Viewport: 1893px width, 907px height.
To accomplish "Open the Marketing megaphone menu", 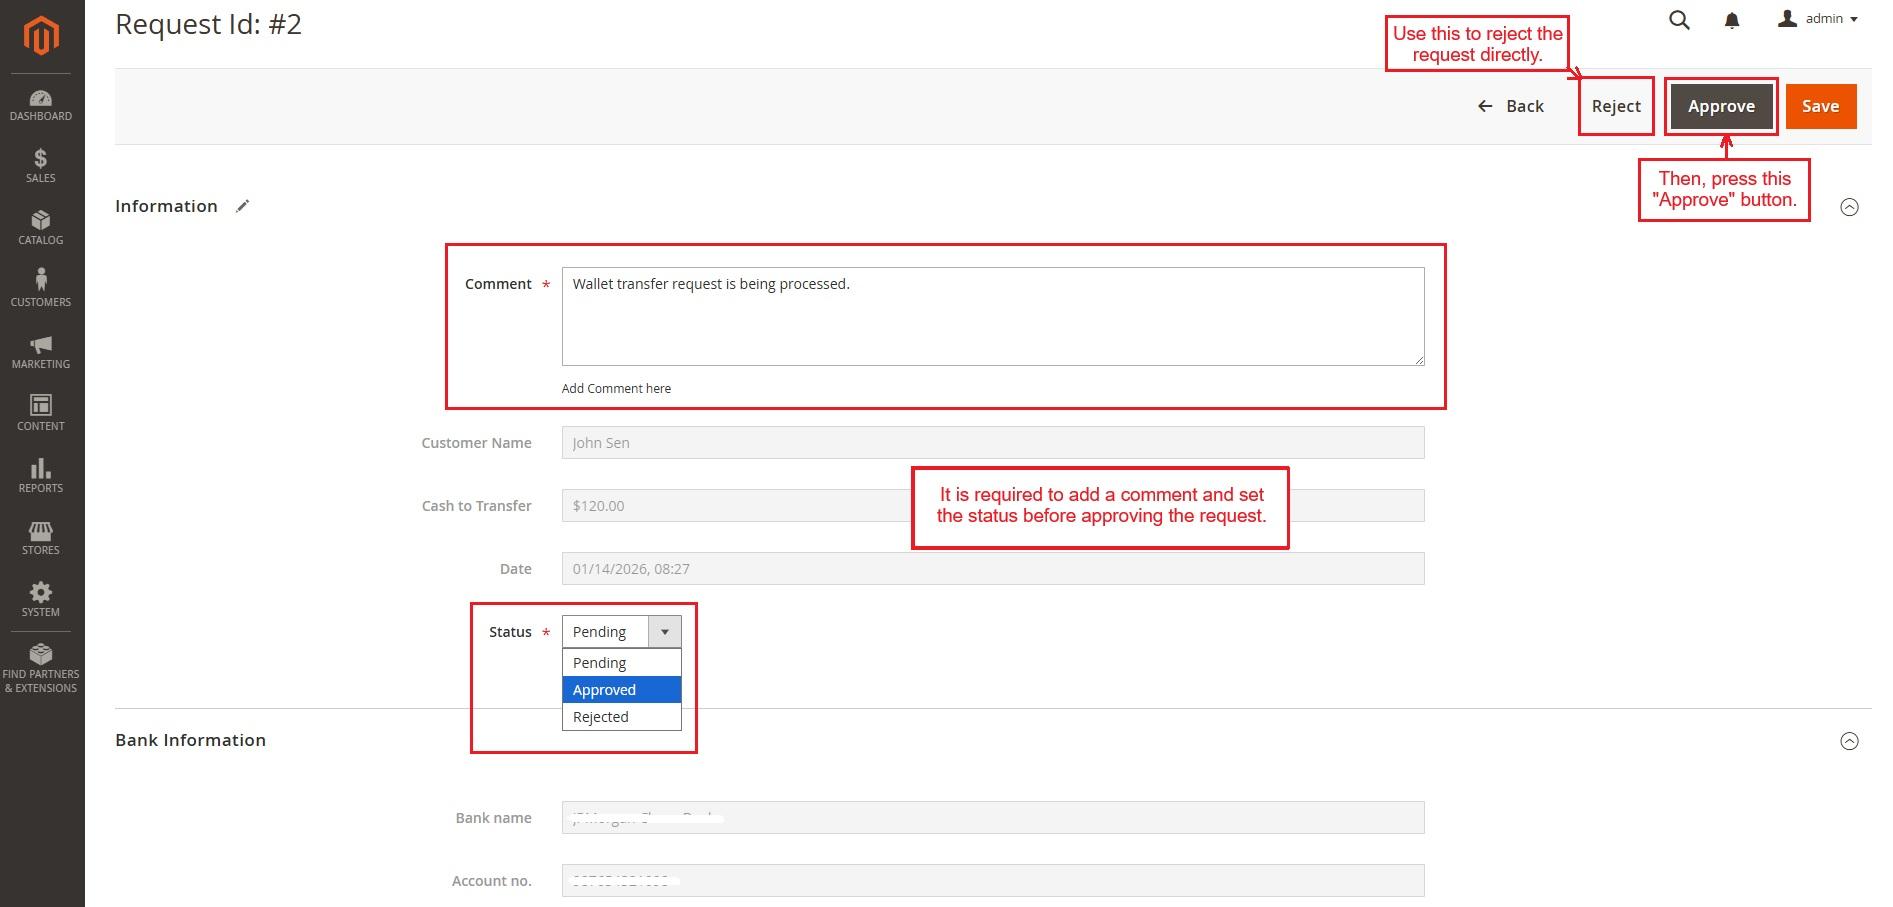I will point(41,352).
